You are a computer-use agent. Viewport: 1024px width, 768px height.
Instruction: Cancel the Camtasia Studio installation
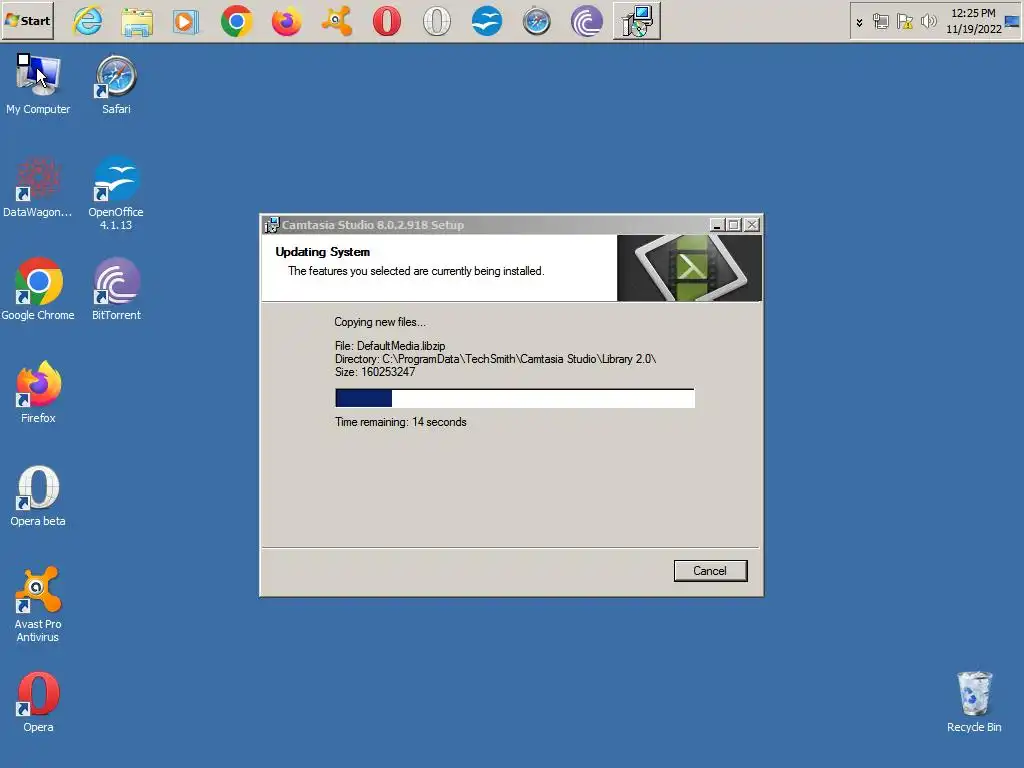710,571
